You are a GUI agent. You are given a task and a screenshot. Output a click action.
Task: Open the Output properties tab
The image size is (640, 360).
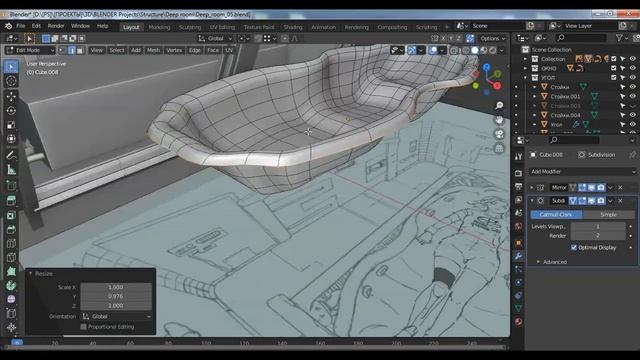click(518, 187)
